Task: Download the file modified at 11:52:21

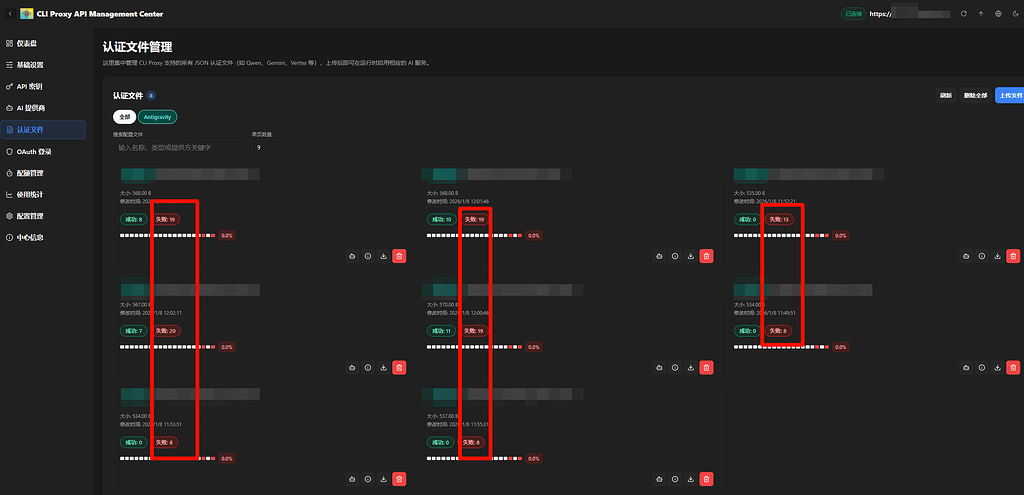Action: pyautogui.click(x=997, y=257)
